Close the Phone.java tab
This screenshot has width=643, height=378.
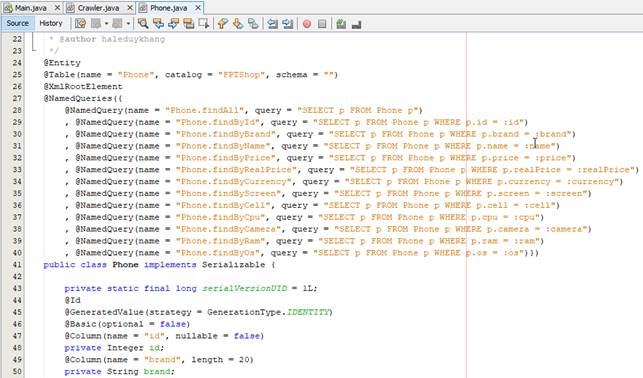click(x=198, y=8)
